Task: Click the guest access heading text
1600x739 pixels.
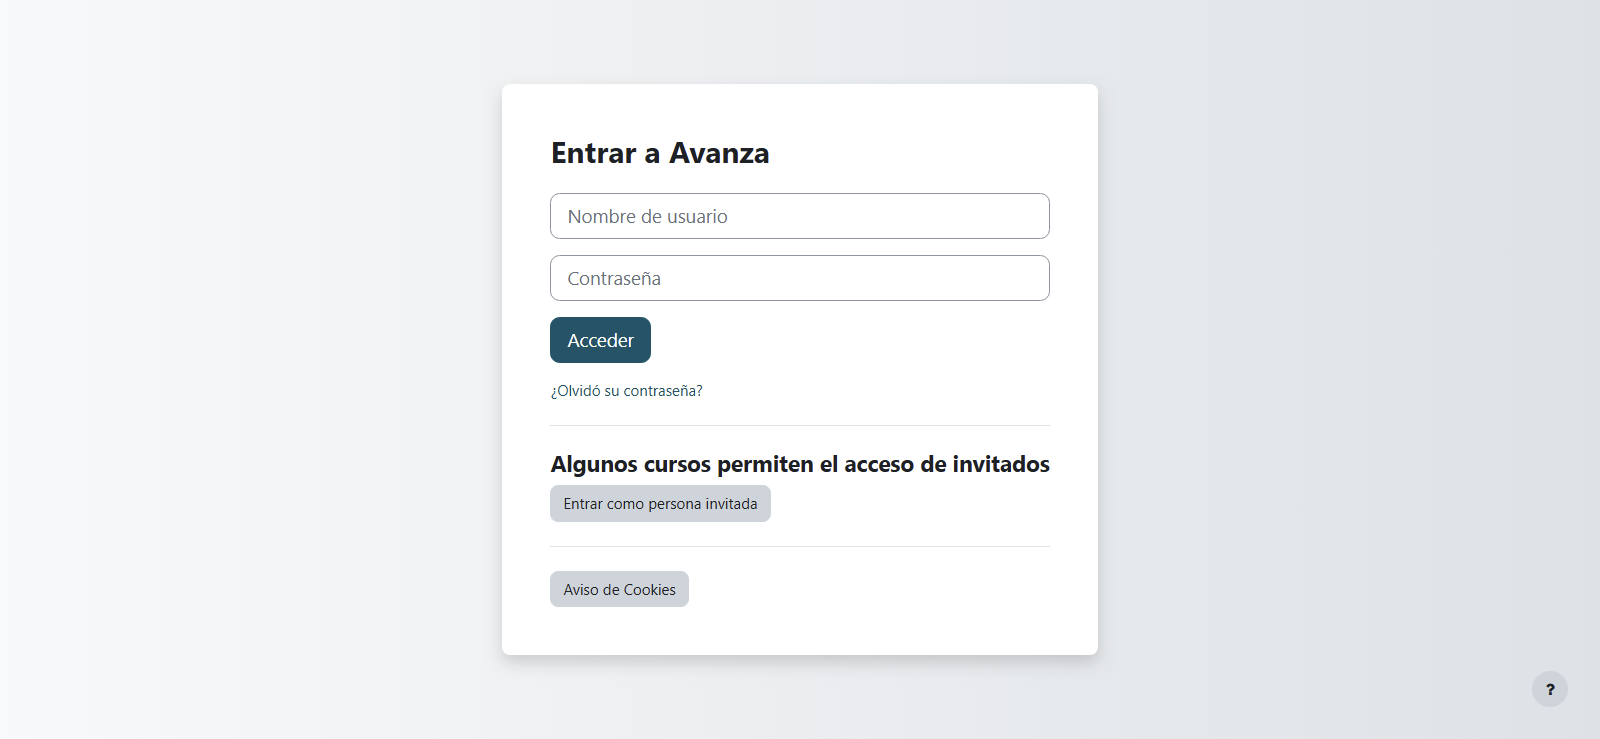Action: [800, 464]
